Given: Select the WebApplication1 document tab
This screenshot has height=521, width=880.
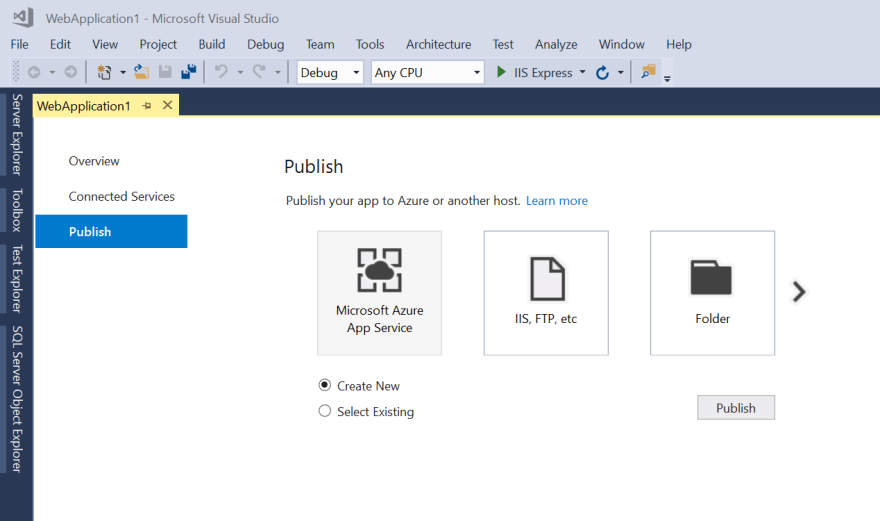Looking at the screenshot, I should click(x=84, y=106).
